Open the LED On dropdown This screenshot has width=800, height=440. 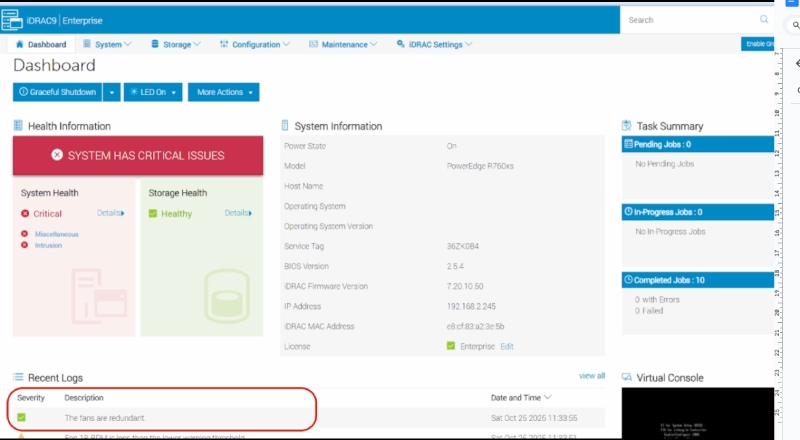coord(154,92)
